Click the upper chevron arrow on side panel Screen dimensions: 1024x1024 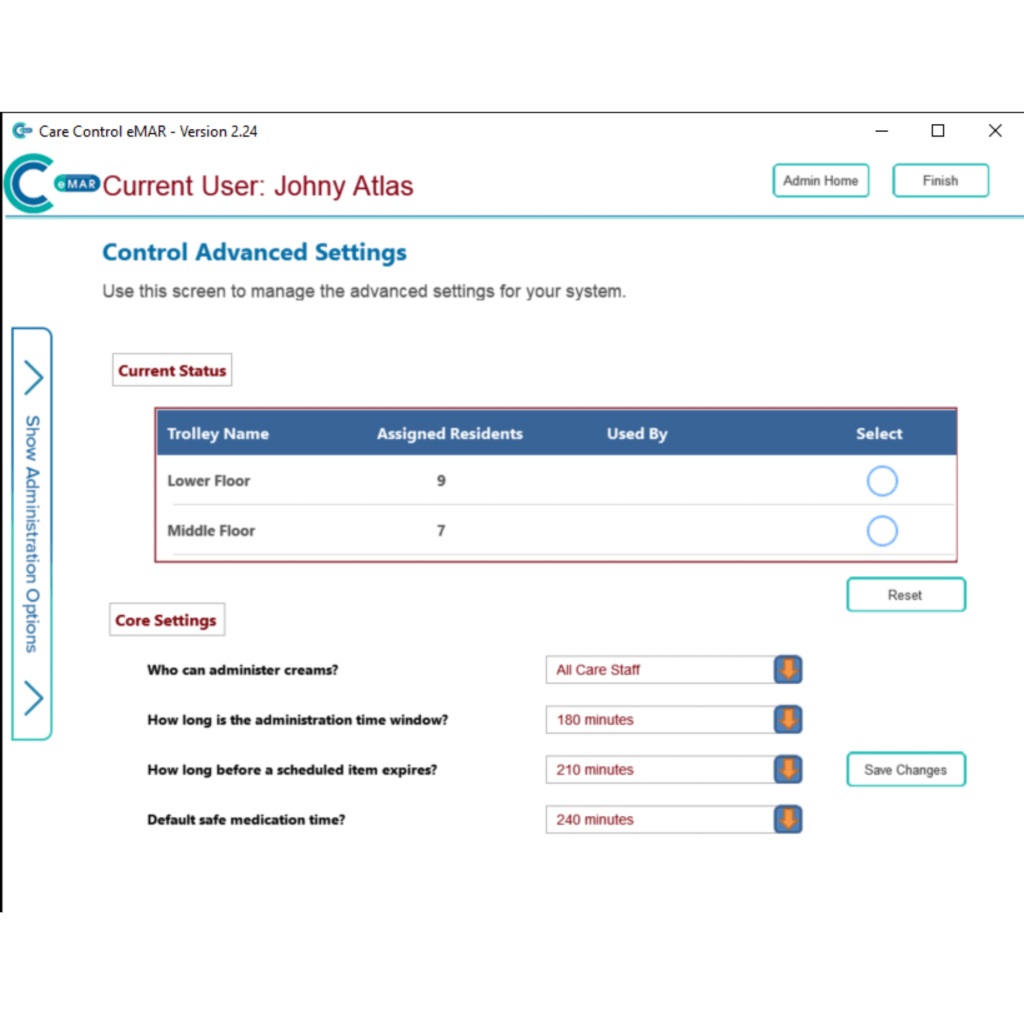pos(33,377)
